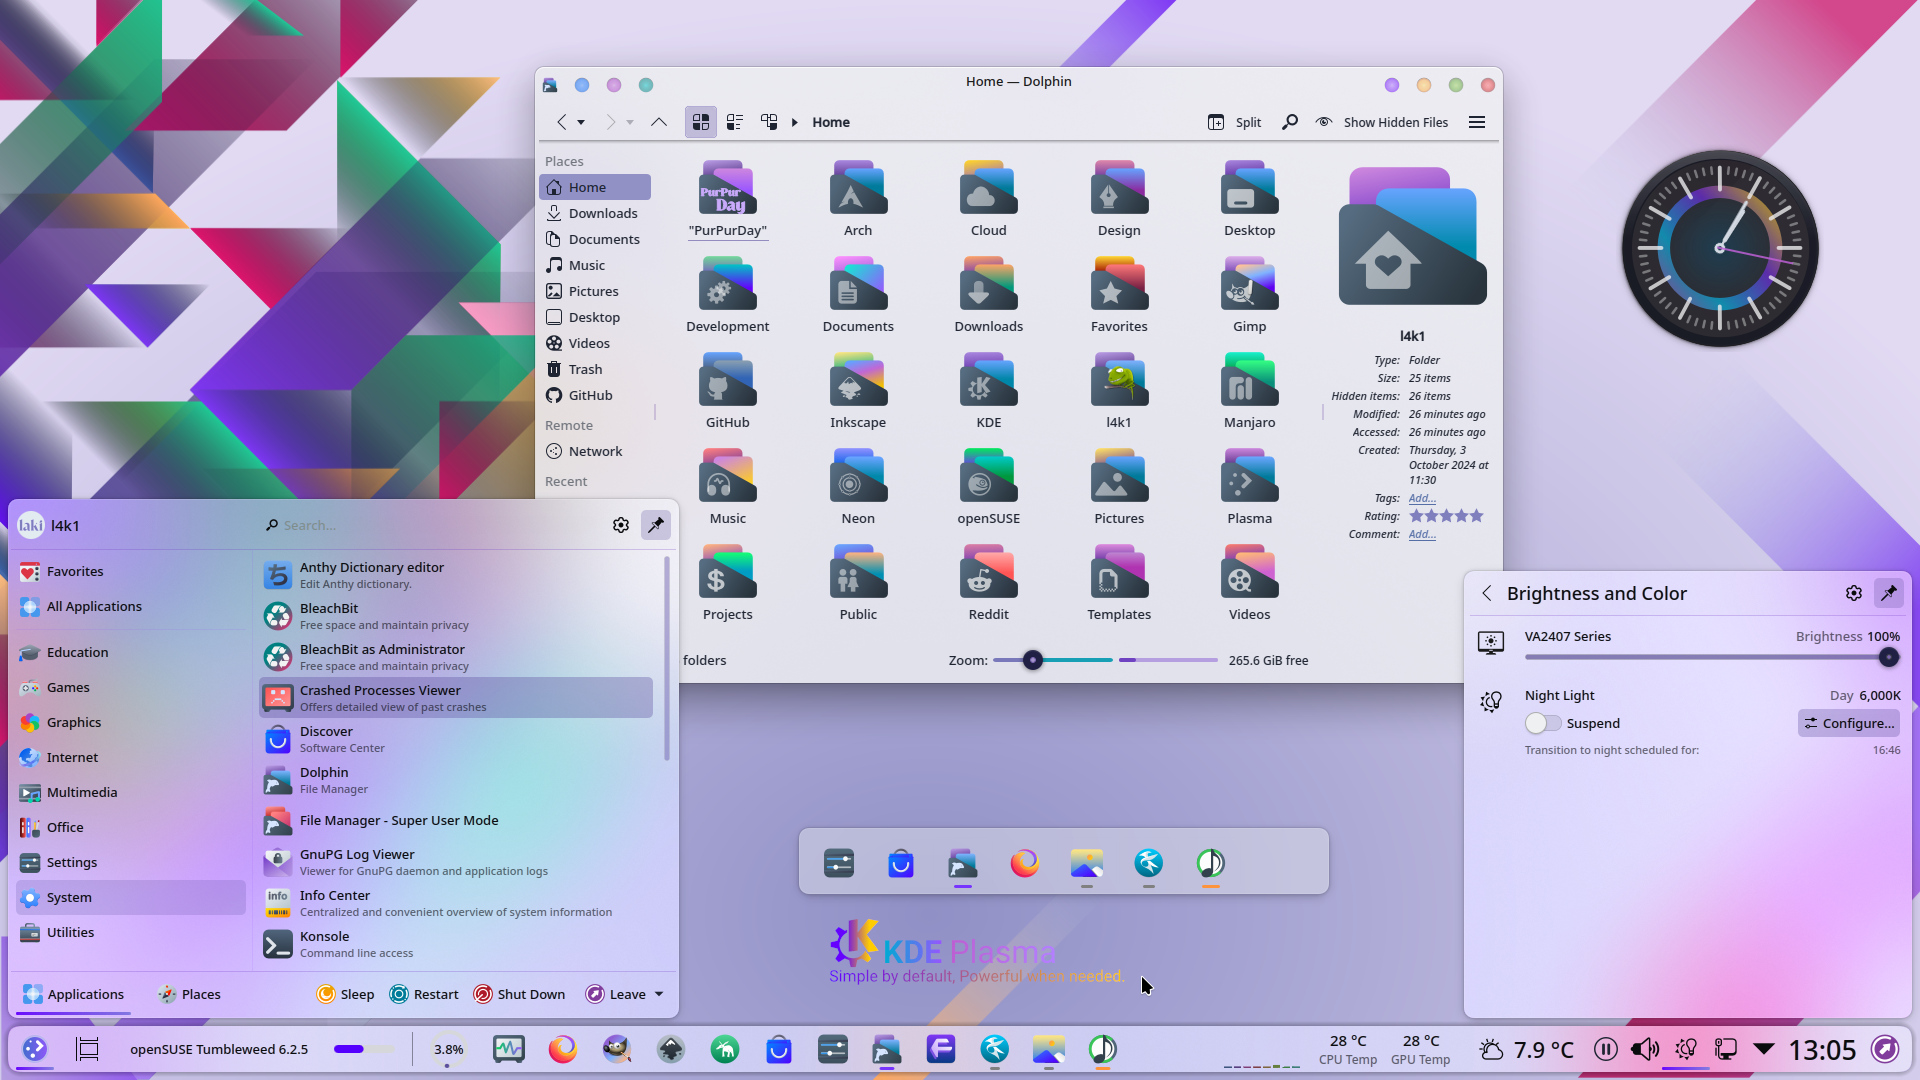Open the clock showing 13:05

[1822, 1049]
